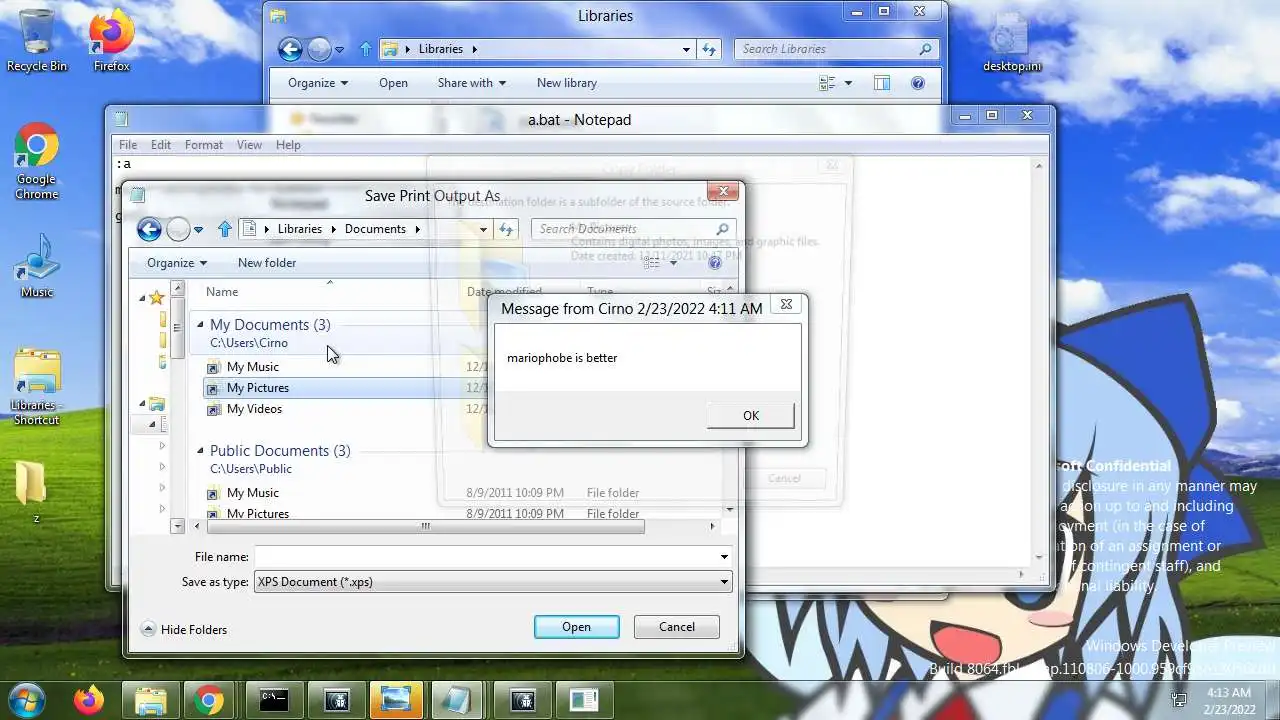Open File menu in Notepad
1280x720 pixels.
click(128, 145)
